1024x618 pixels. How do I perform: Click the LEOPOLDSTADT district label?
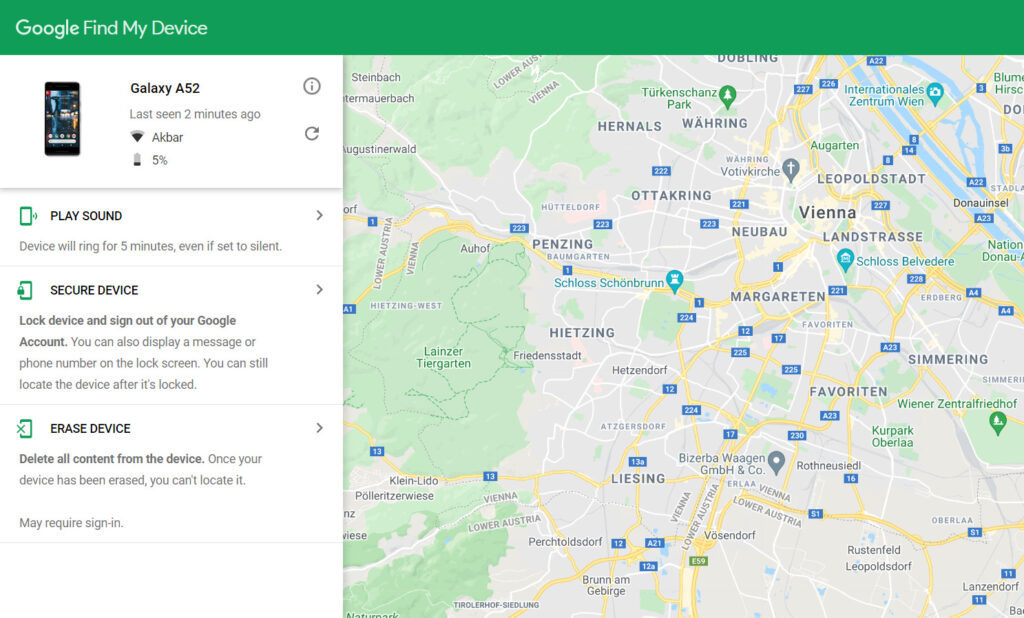point(871,179)
